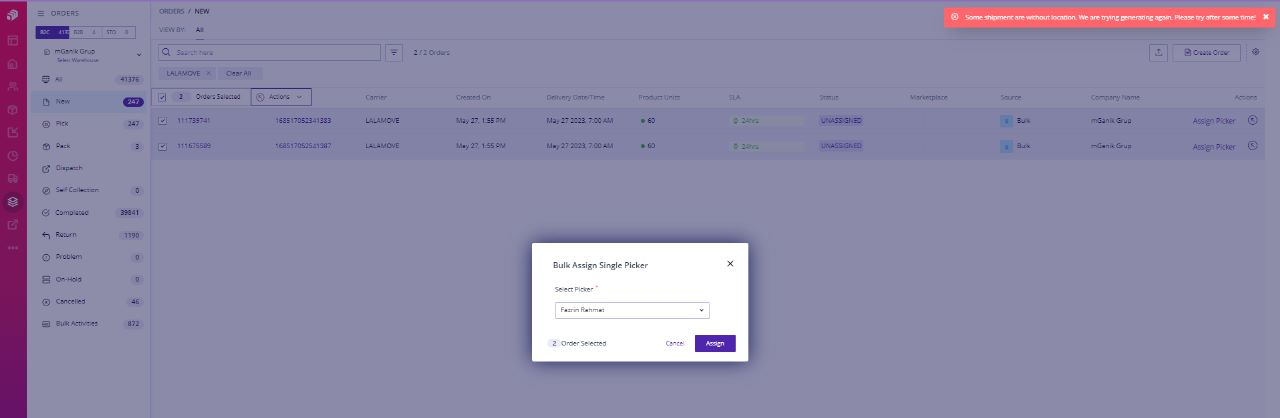Open the Dispatch sidebar item

coord(91,168)
